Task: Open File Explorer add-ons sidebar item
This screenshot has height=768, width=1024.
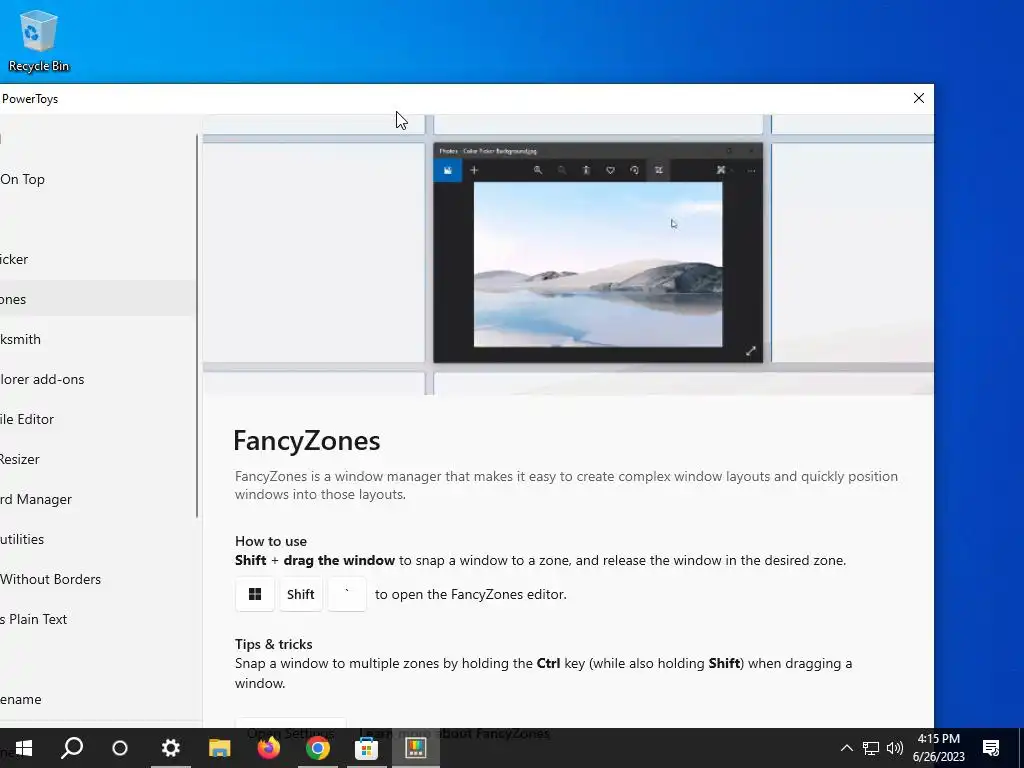Action: coord(97,379)
